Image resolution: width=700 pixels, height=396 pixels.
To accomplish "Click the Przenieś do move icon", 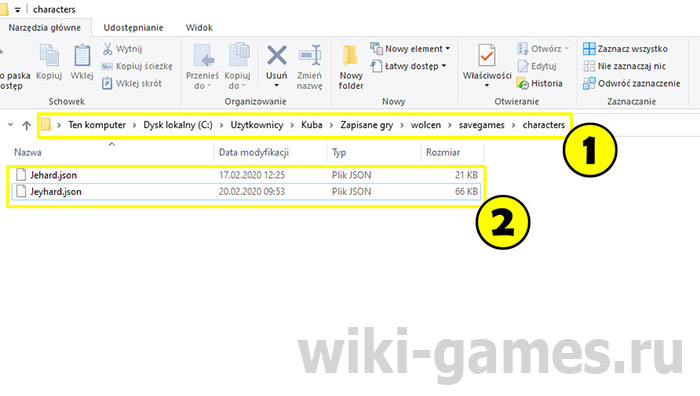I will coord(204,55).
